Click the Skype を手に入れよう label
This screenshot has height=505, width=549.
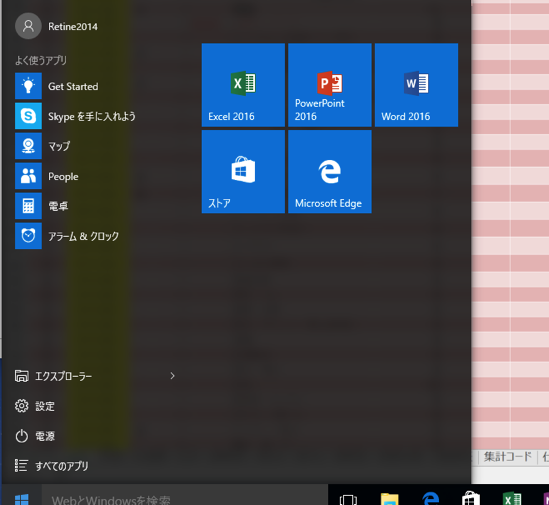[92, 116]
